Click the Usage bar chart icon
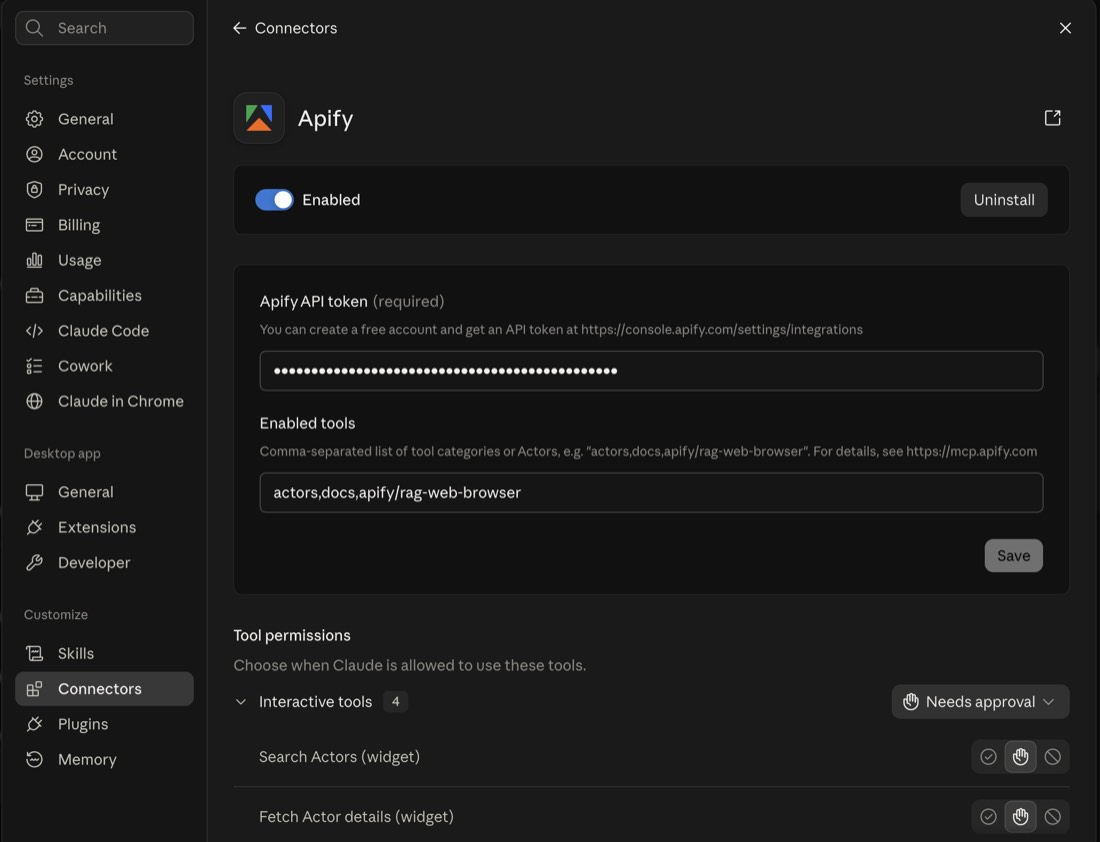Screen dimensions: 1100x842 pyautogui.click(x=34, y=260)
